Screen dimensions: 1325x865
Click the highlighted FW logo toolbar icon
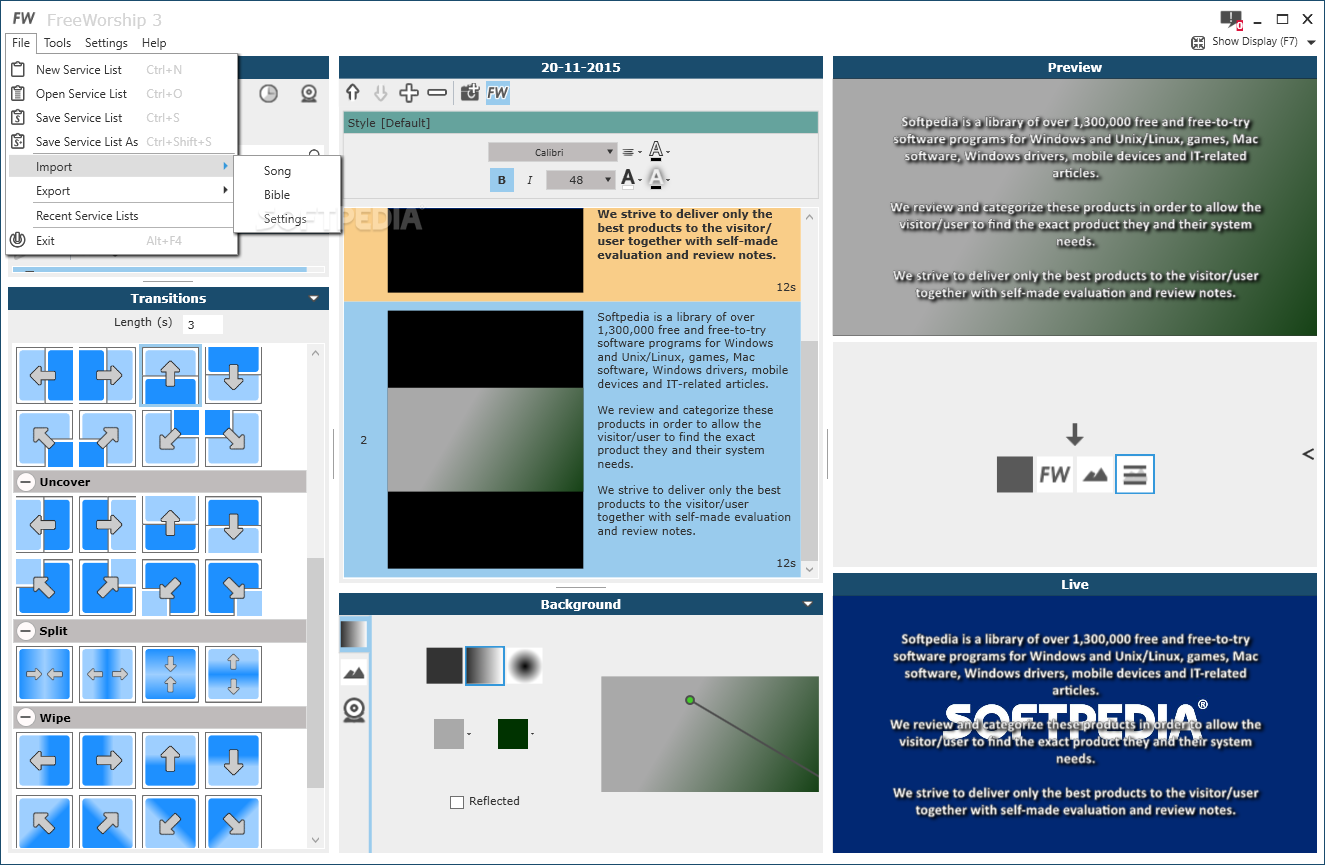(498, 93)
